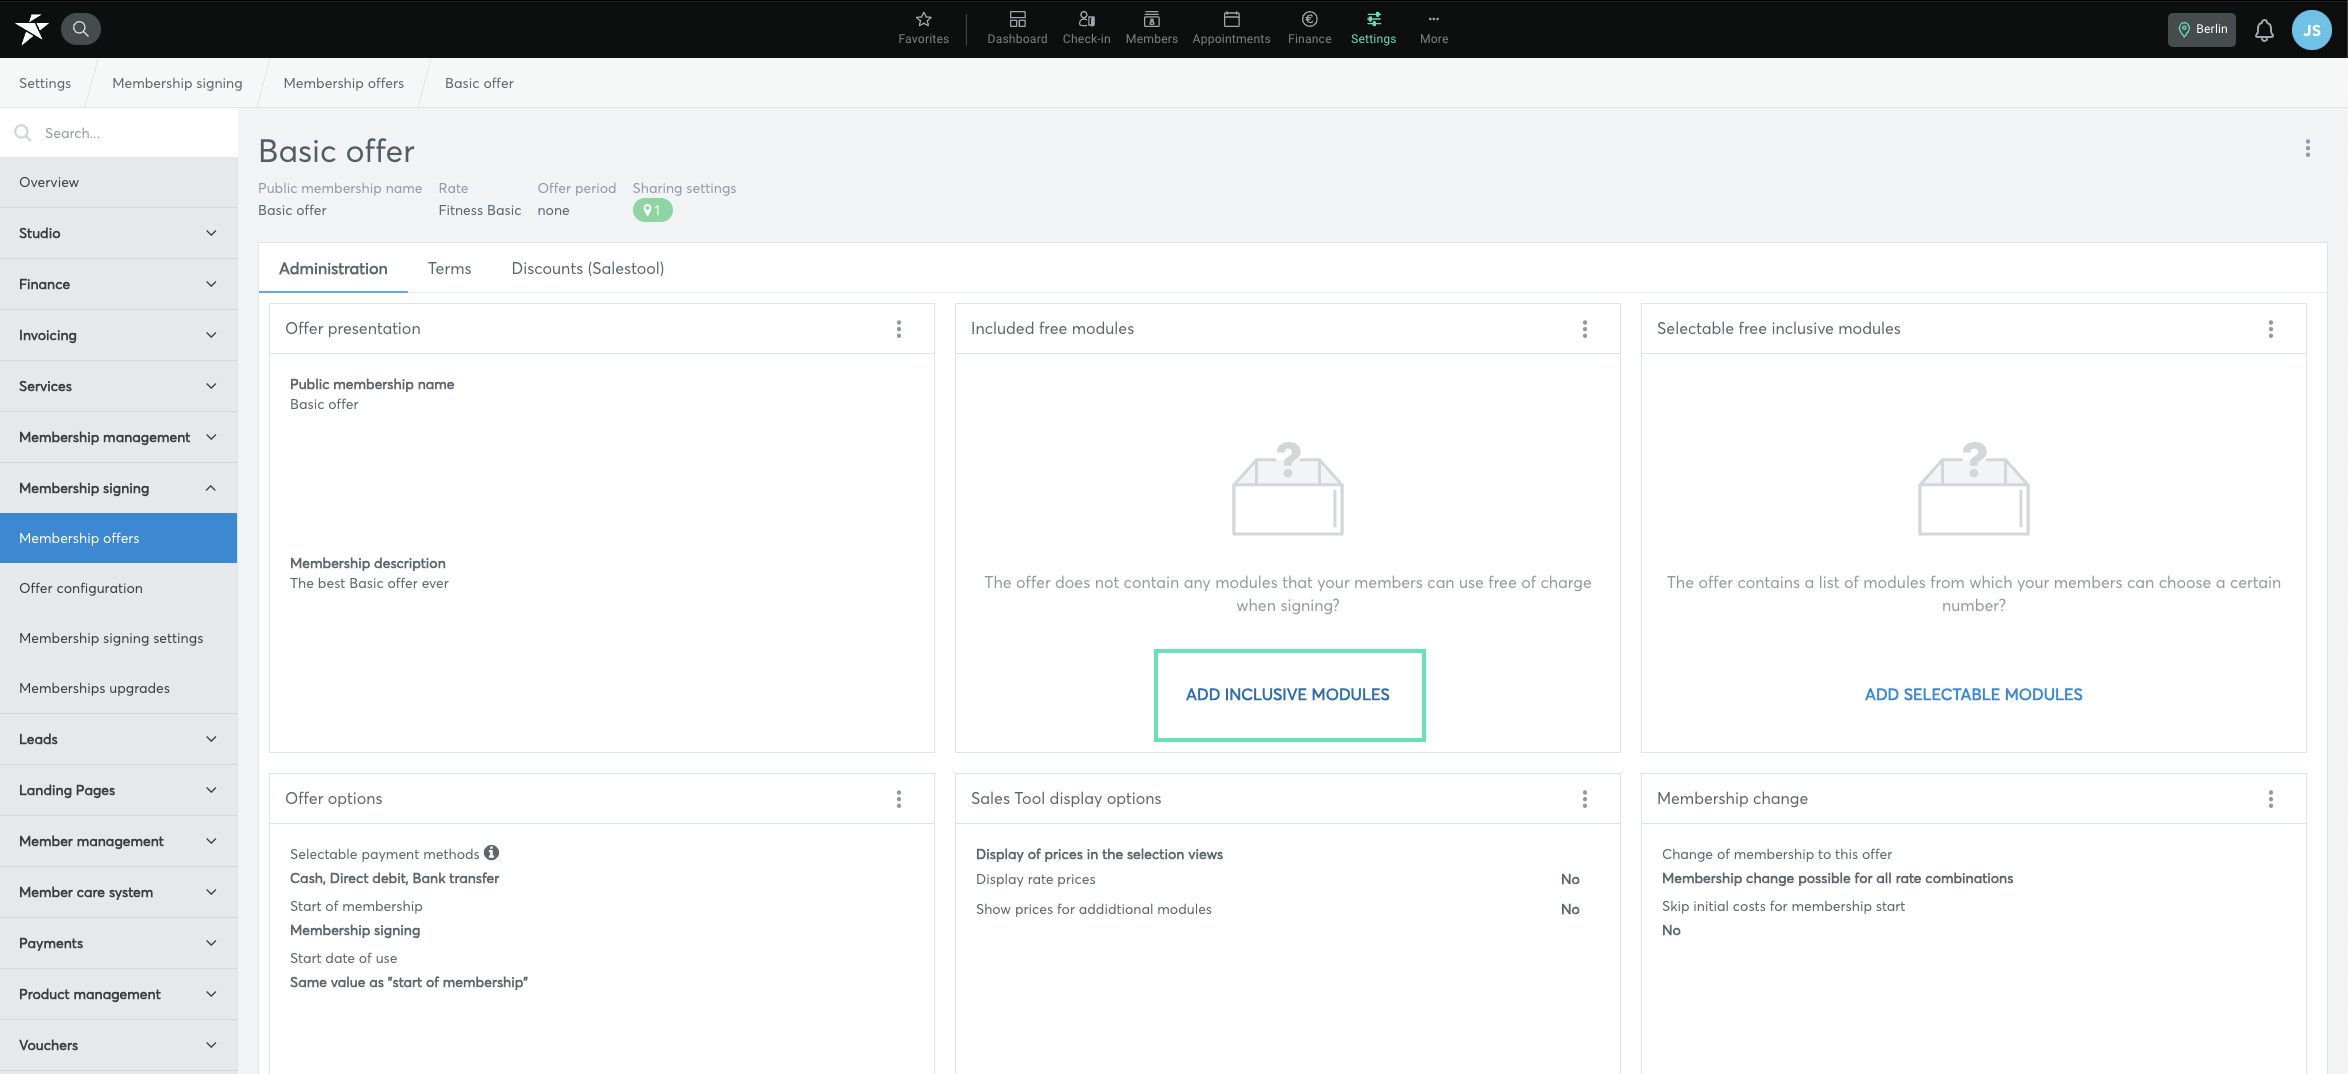Screen dimensions: 2348x1074
Task: Click 'Membership change possible for all rate combinations'
Action: 1837,878
